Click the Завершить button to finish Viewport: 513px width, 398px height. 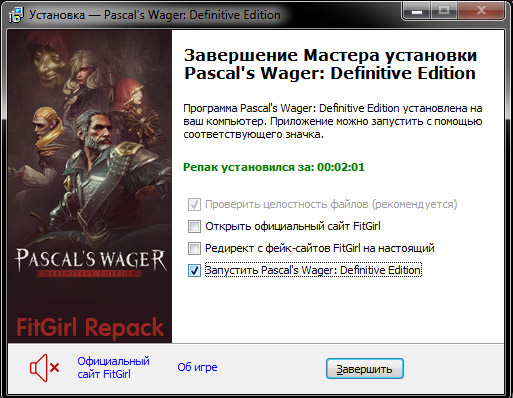(365, 369)
